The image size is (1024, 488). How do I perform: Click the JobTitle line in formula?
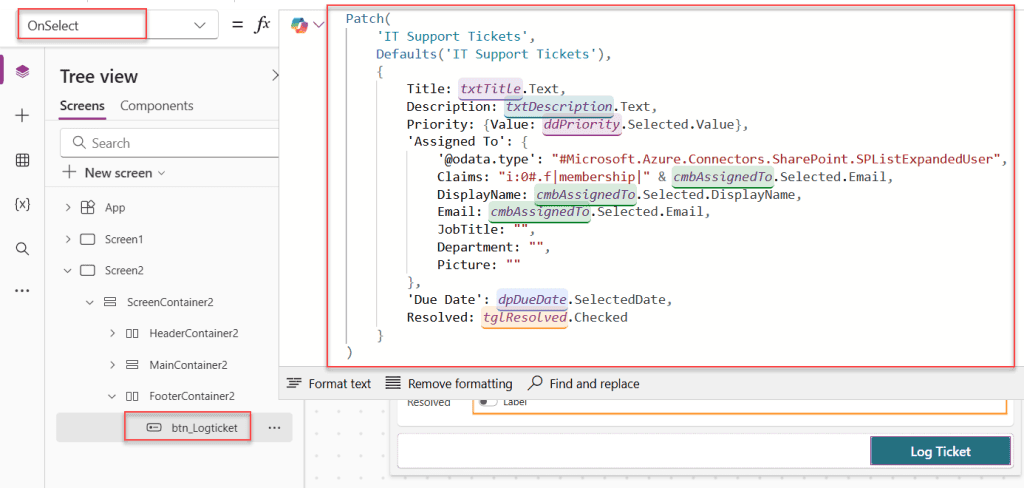487,229
